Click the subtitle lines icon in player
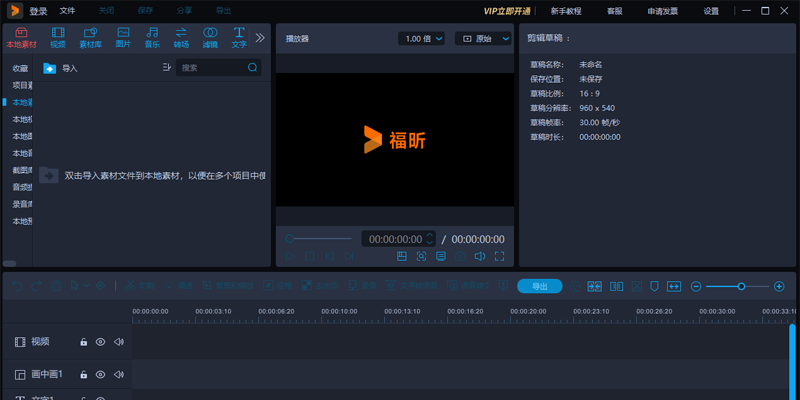Viewport: 800px width, 400px height. [x=441, y=257]
